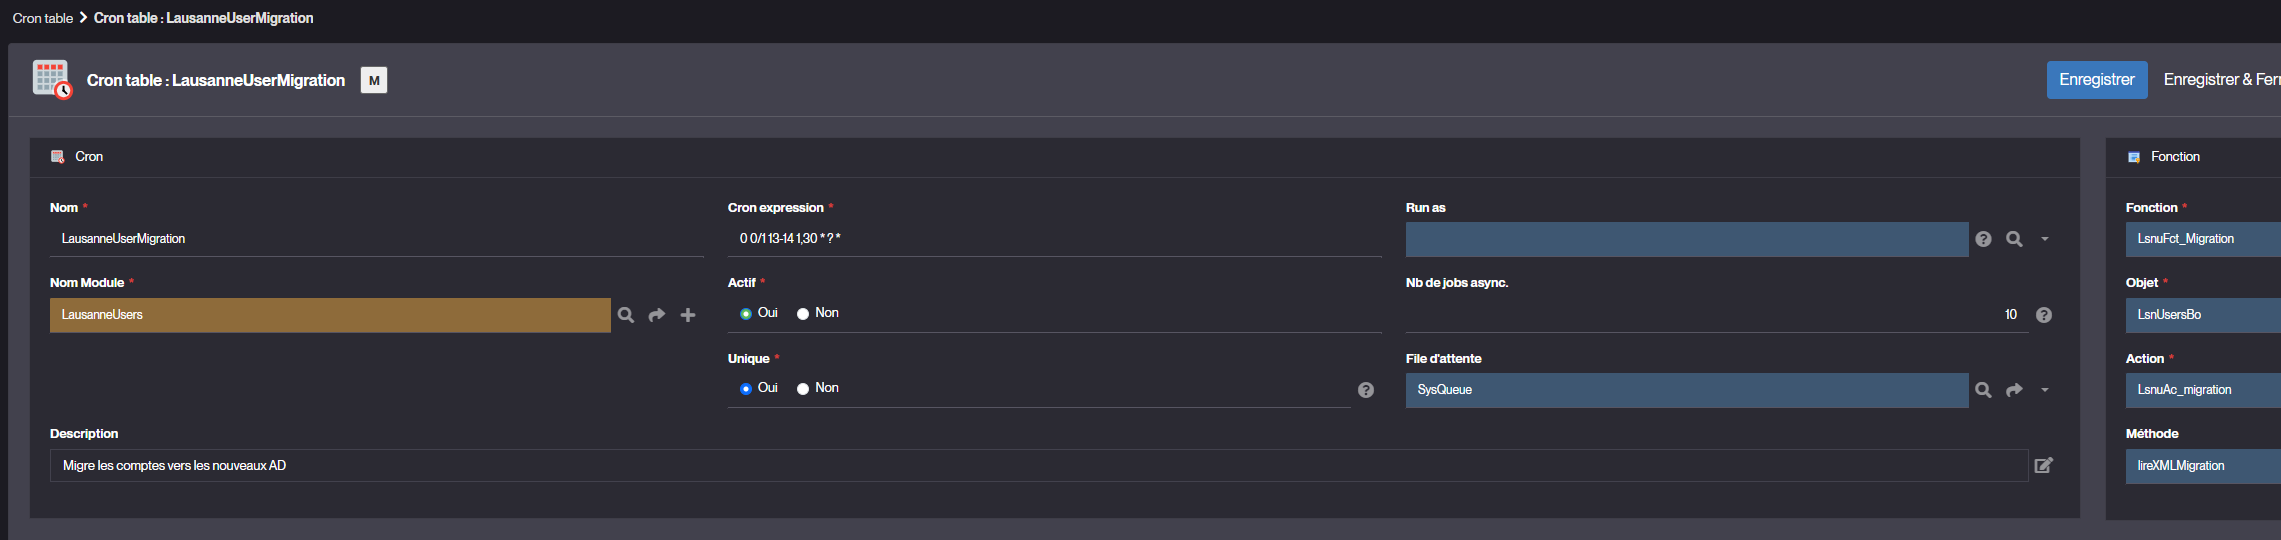Click the File d'attente magnifier icon
2281x540 pixels.
pyautogui.click(x=1984, y=390)
